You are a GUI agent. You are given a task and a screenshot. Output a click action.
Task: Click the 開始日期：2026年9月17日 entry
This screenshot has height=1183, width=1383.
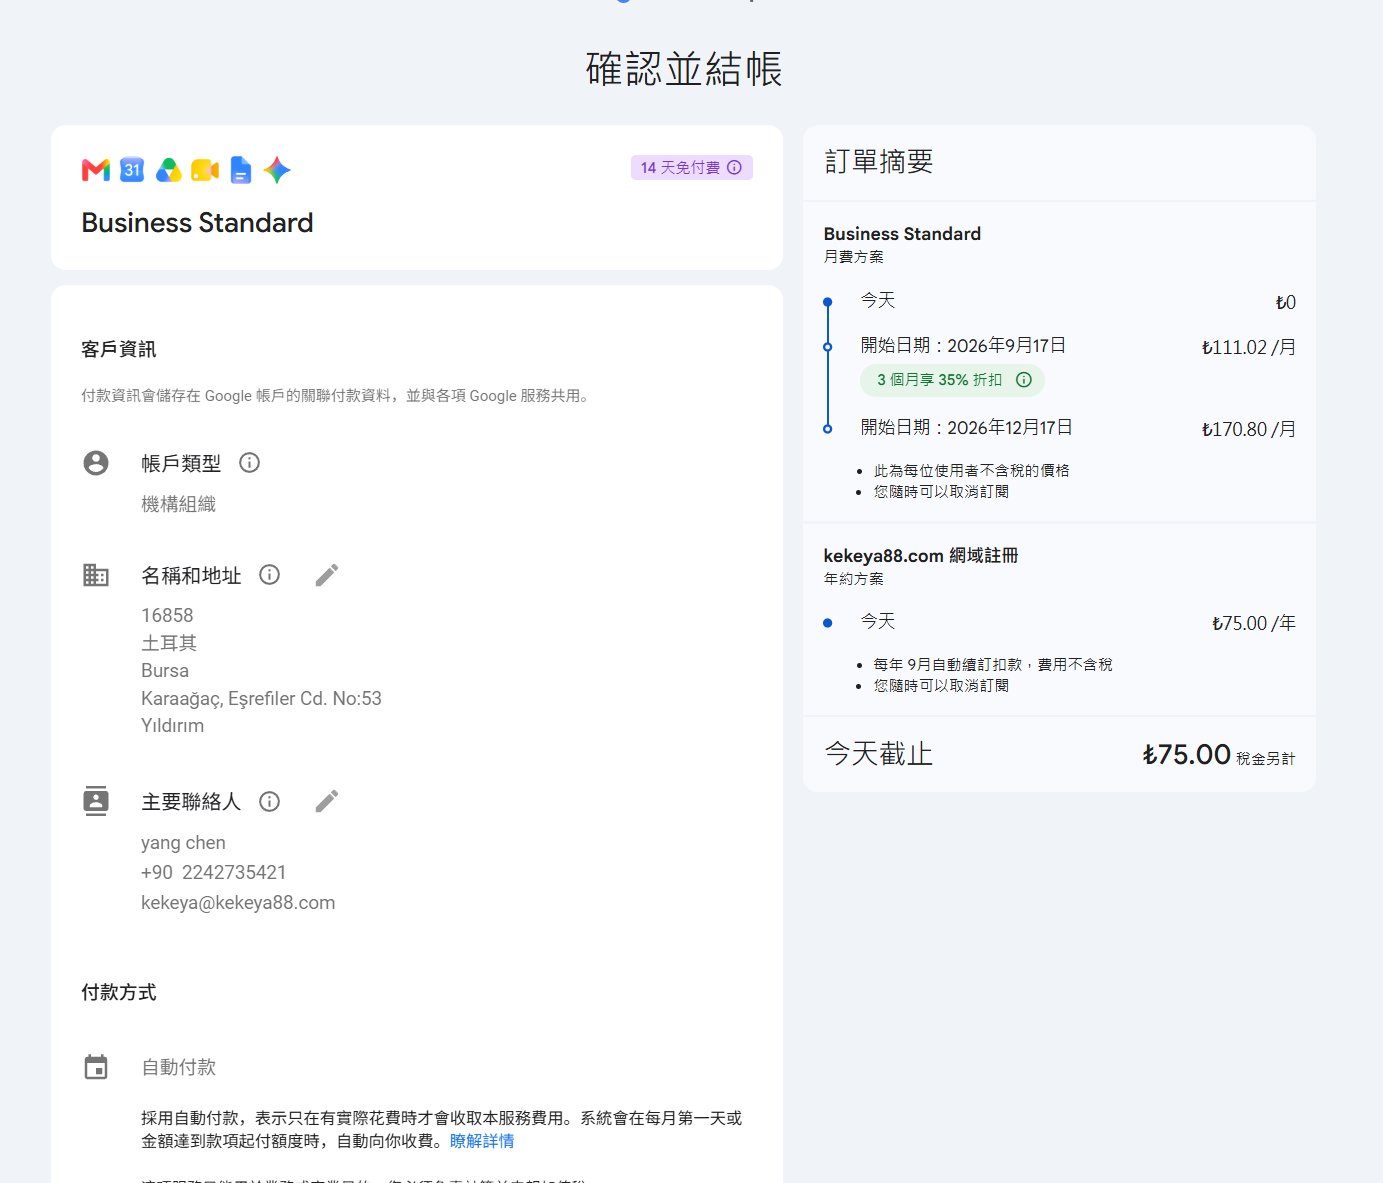[x=963, y=346]
